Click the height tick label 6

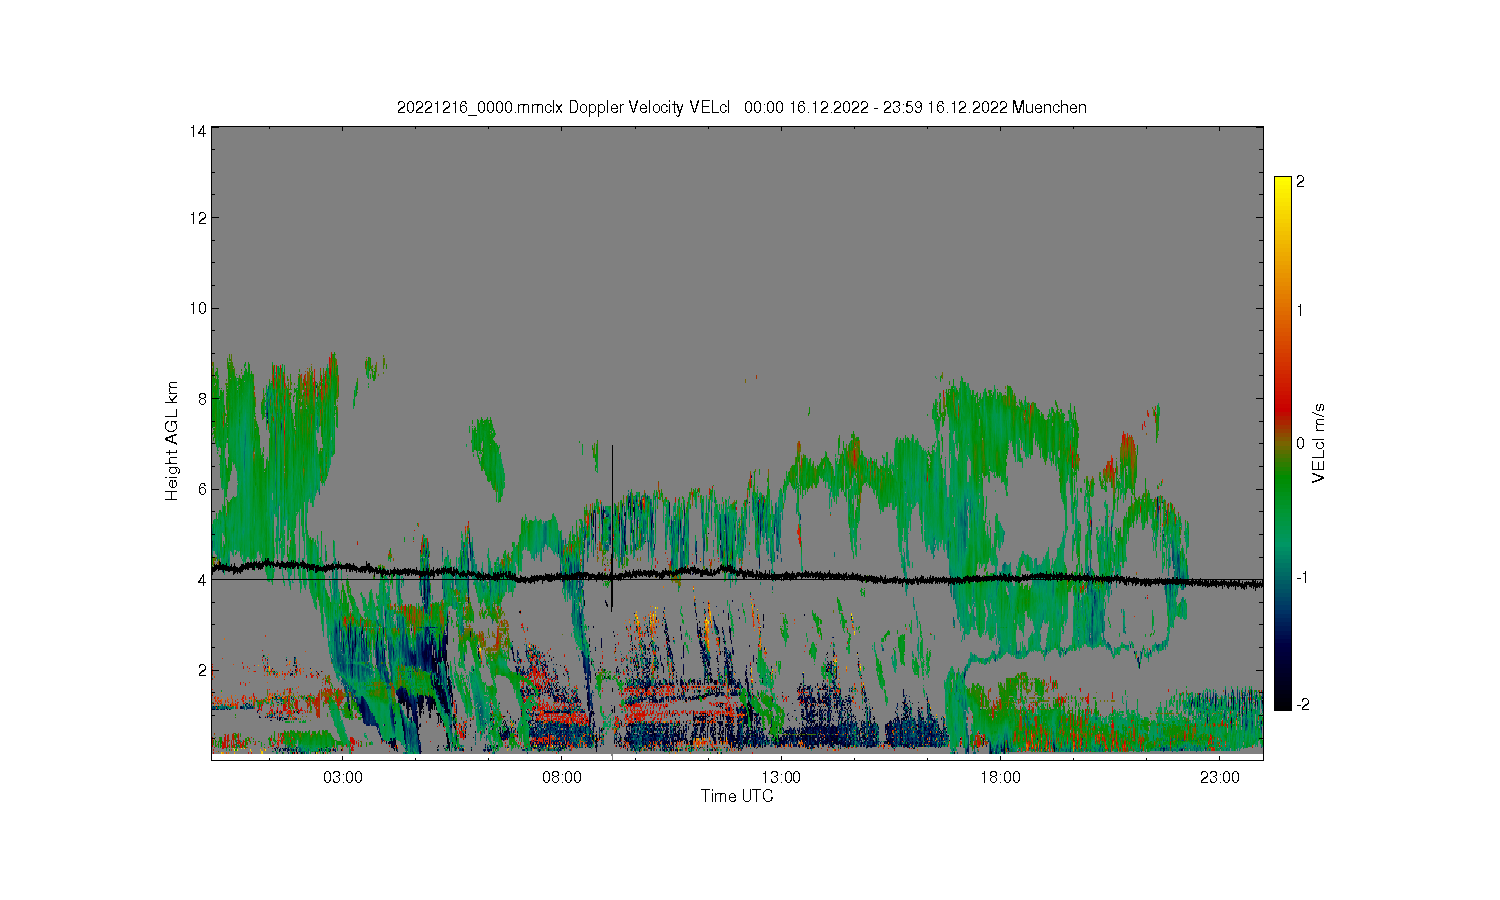pos(202,489)
